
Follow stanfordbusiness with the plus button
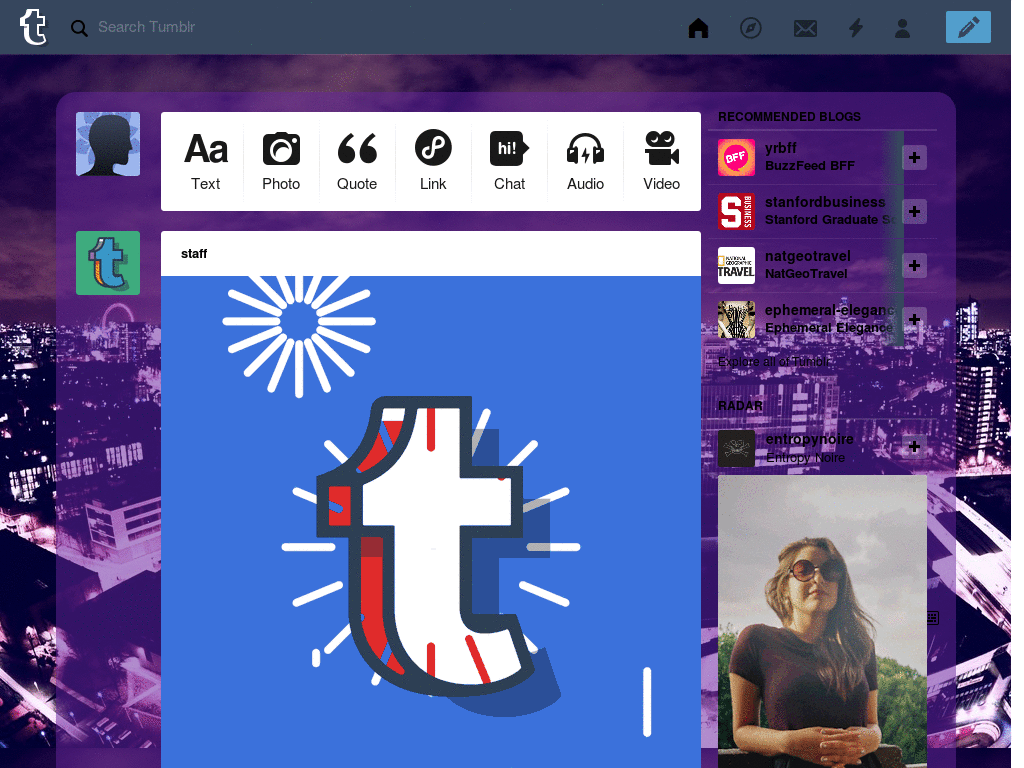tap(914, 212)
